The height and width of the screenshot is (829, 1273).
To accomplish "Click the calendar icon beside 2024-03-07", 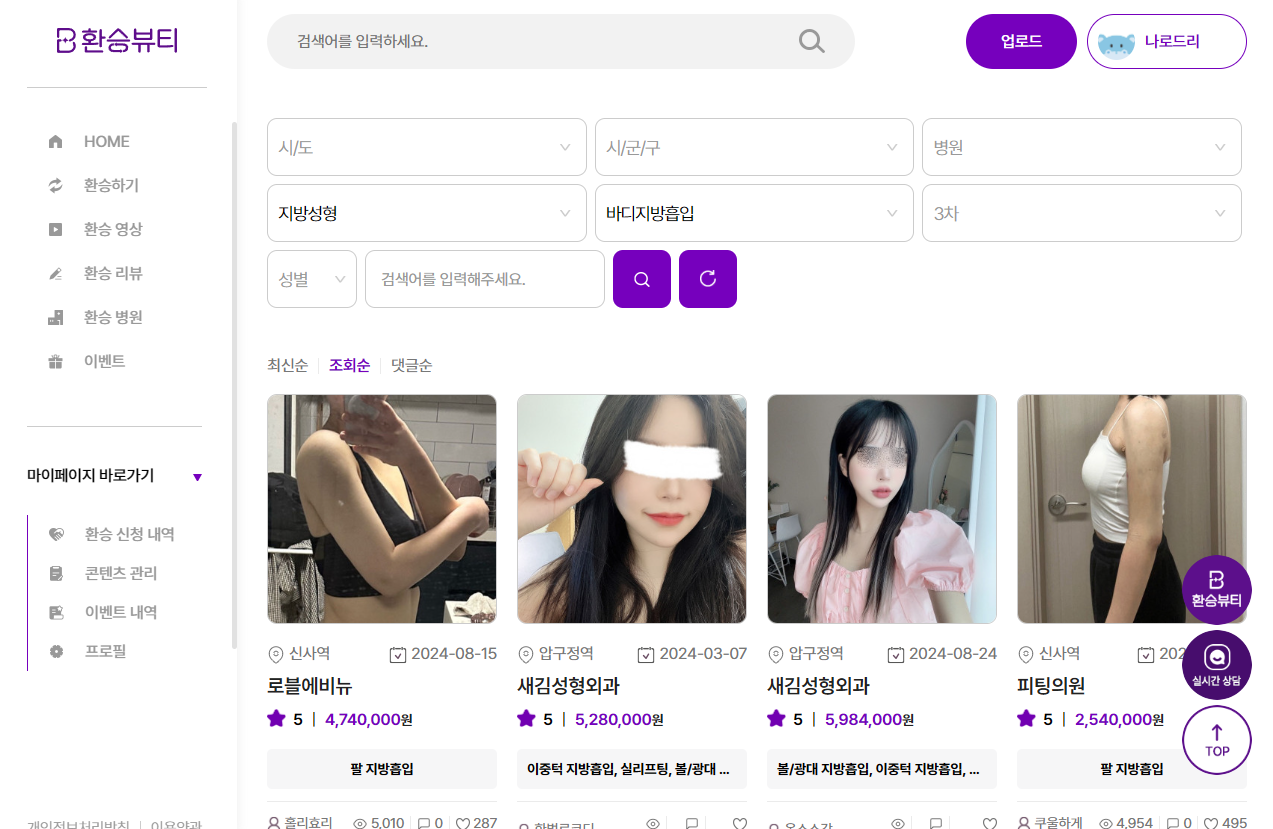I will (646, 654).
